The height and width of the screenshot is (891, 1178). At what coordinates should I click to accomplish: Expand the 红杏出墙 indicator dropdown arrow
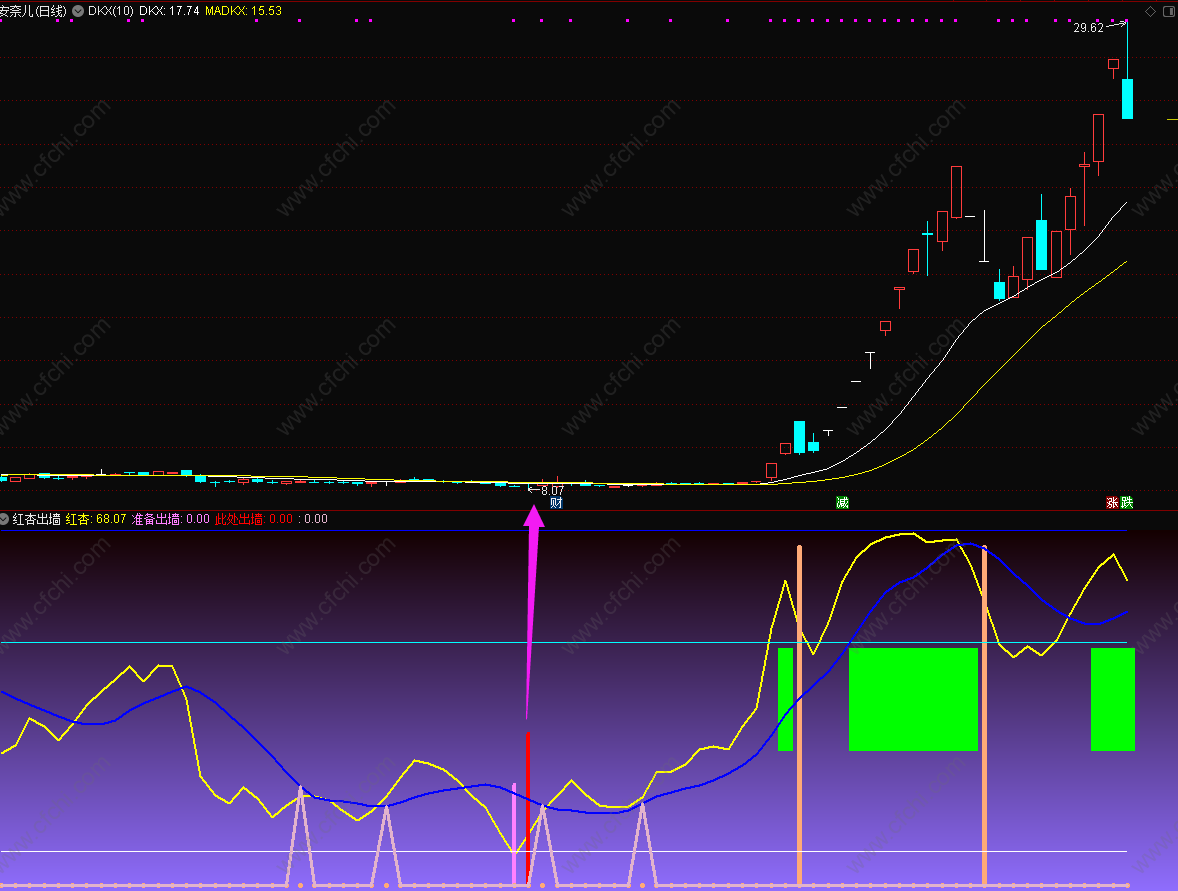(x=5, y=519)
